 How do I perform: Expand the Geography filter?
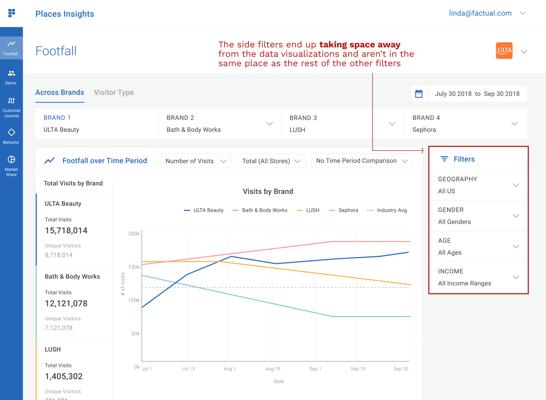pos(478,185)
